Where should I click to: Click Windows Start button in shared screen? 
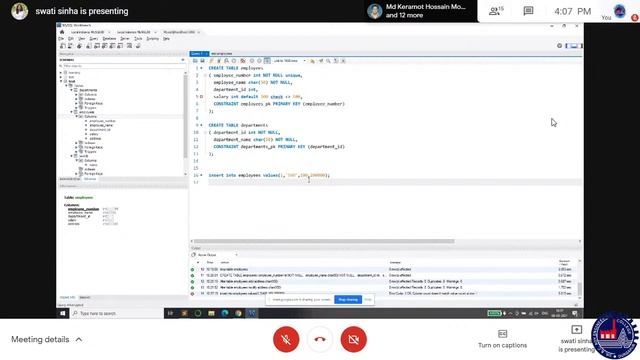point(63,313)
